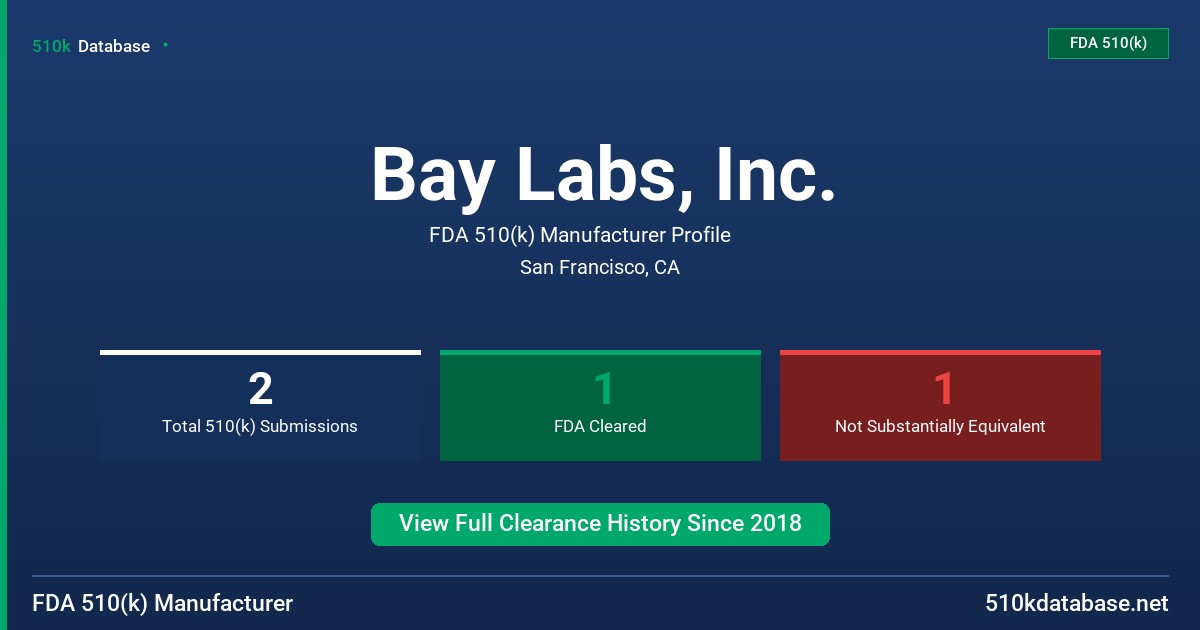Open the FDA Cleared stat card

(x=600, y=405)
